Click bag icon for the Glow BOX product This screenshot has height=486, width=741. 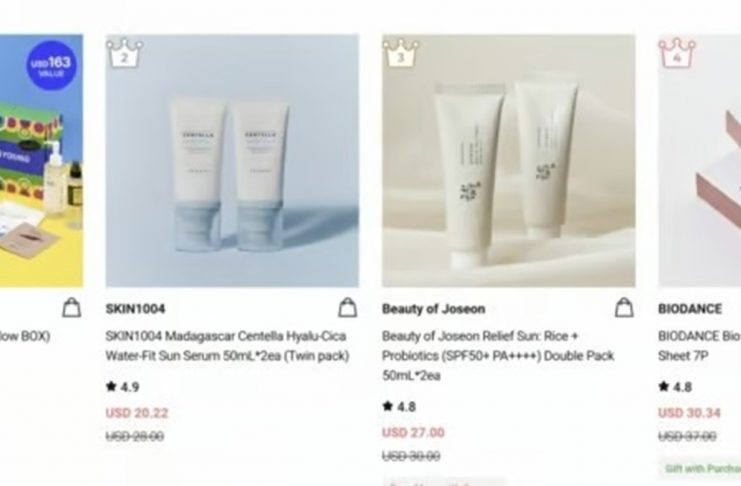click(71, 308)
